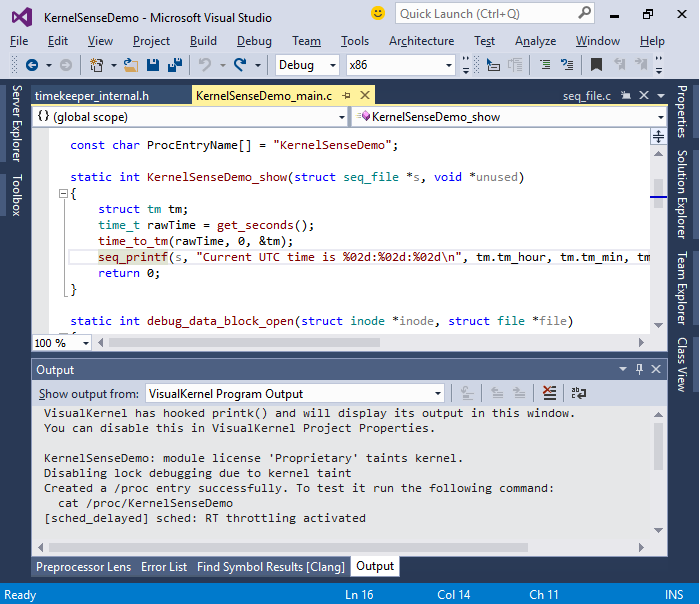Screen dimensions: 700x604
Task: Click the editor split-window handle icon
Action: (658, 137)
